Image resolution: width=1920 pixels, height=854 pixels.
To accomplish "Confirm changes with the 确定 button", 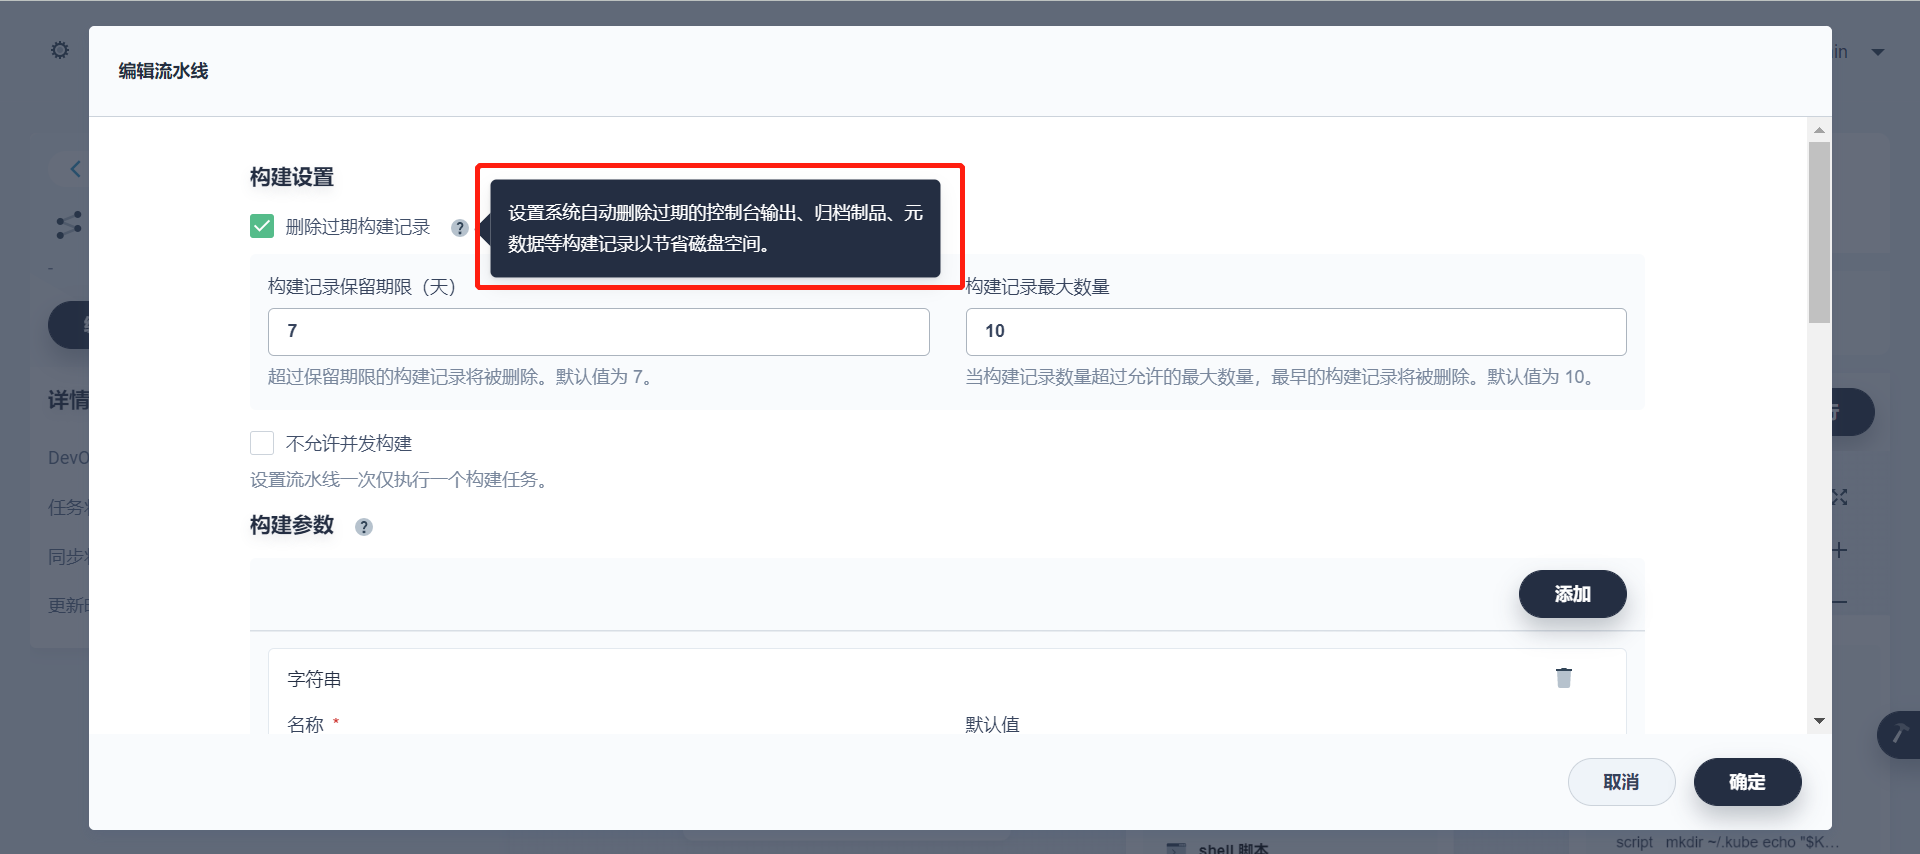I will [x=1747, y=782].
